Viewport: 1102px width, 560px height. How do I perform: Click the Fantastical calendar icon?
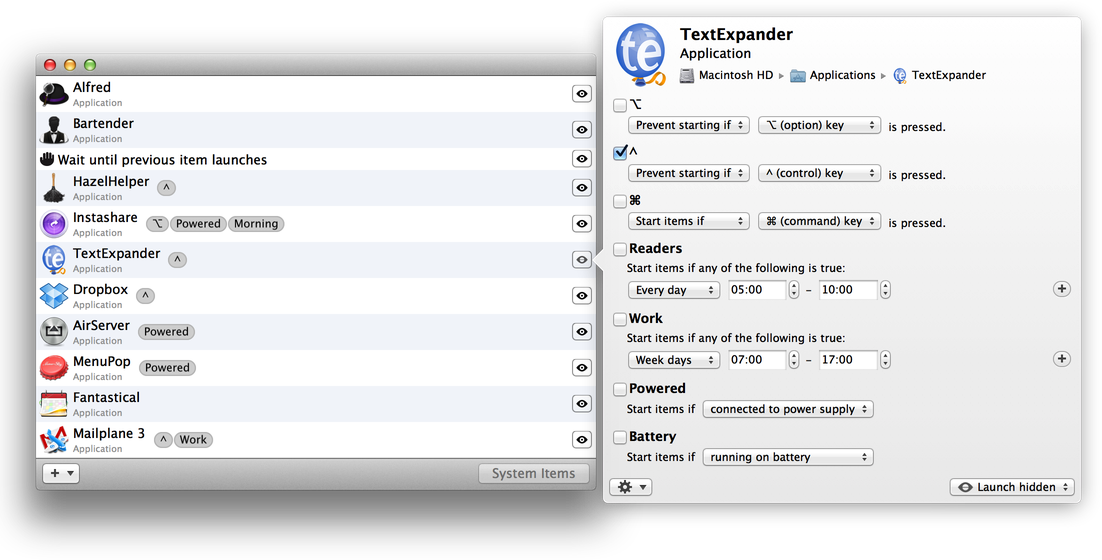[54, 404]
